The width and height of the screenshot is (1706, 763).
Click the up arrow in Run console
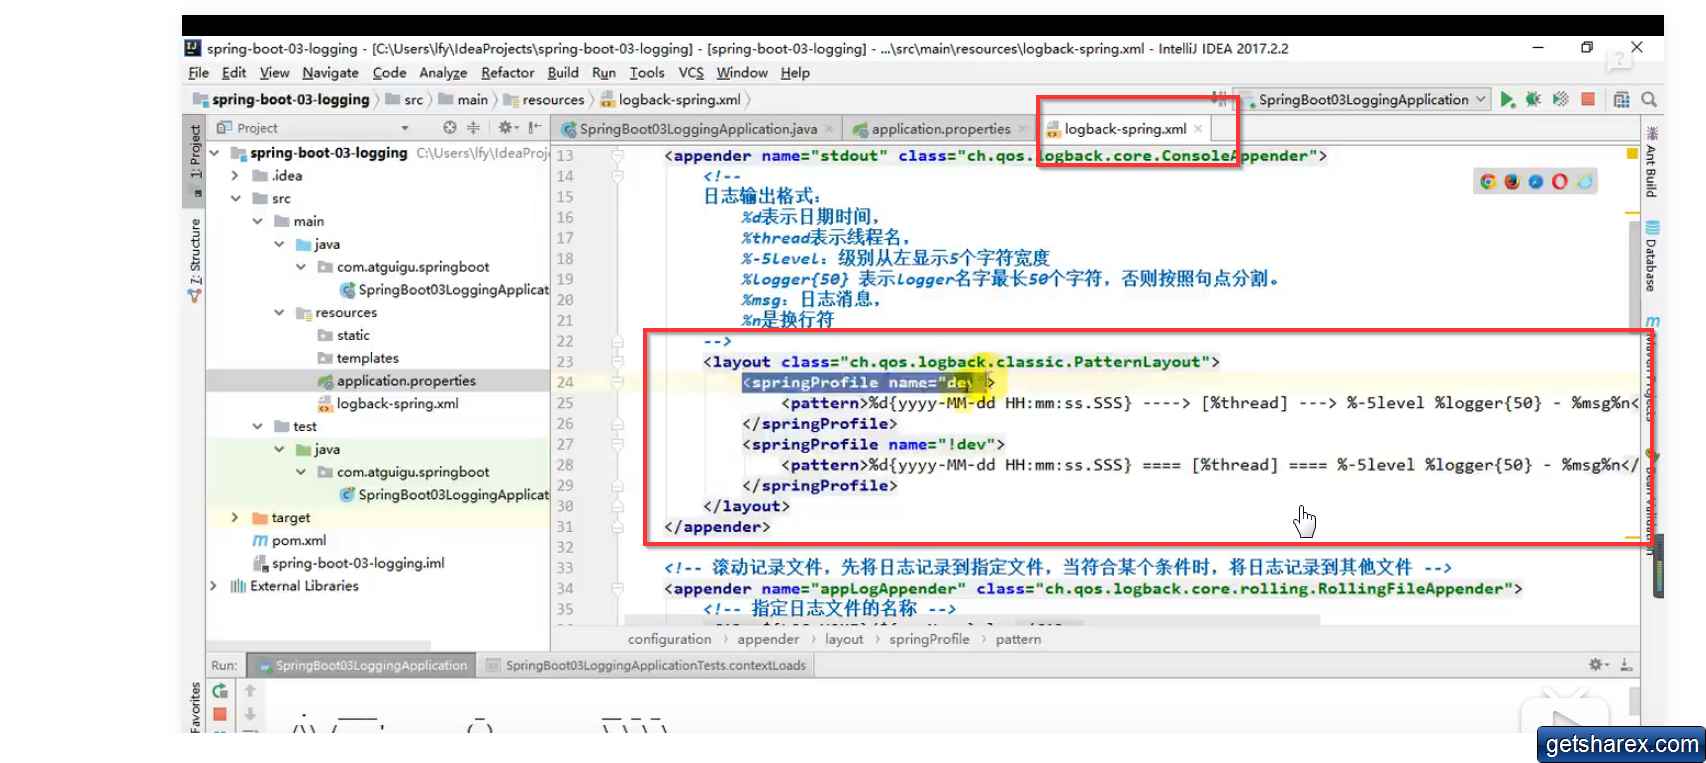[250, 691]
